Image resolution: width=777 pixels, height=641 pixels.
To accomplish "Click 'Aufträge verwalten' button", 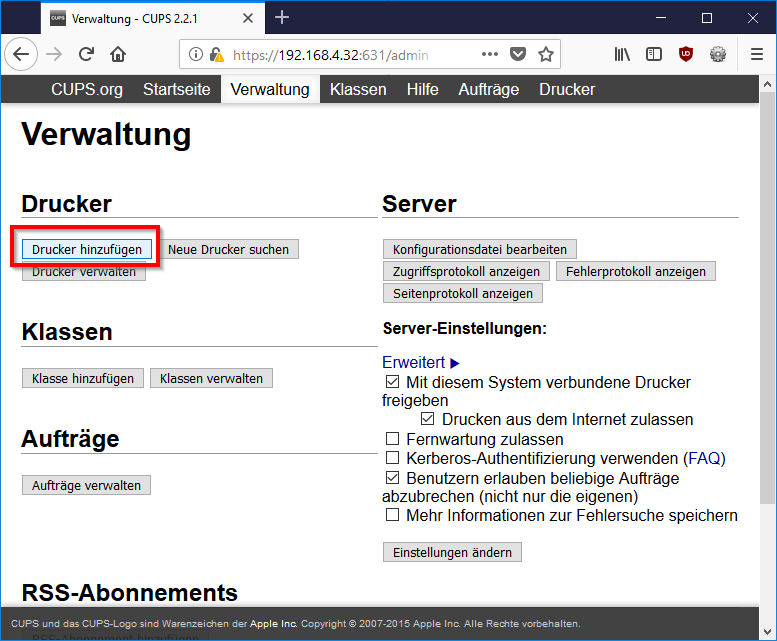I will pyautogui.click(x=86, y=485).
